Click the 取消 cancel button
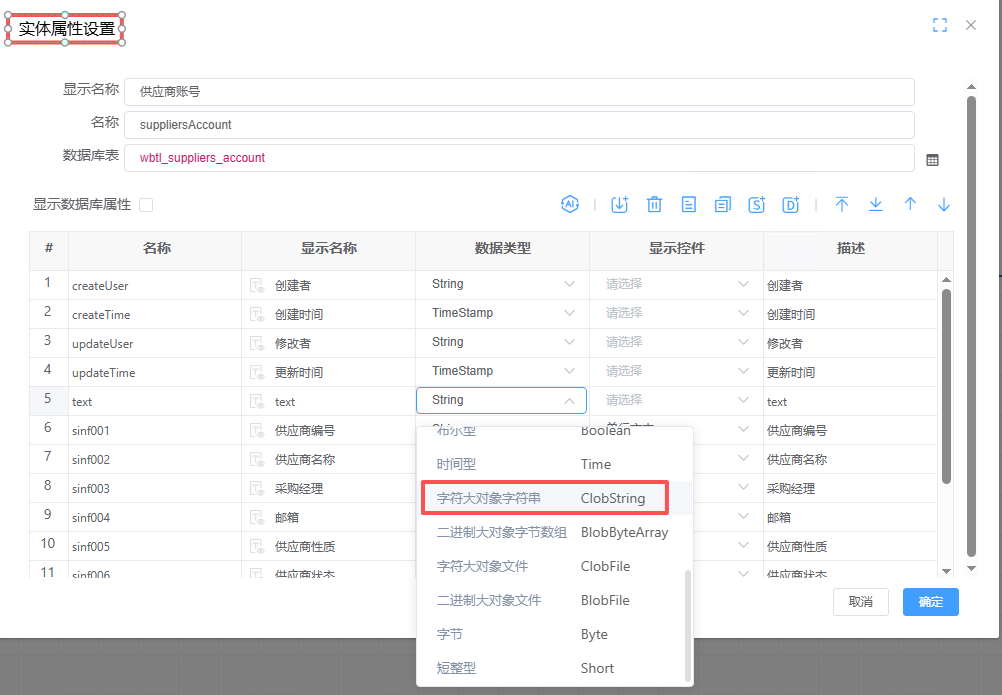 (860, 602)
